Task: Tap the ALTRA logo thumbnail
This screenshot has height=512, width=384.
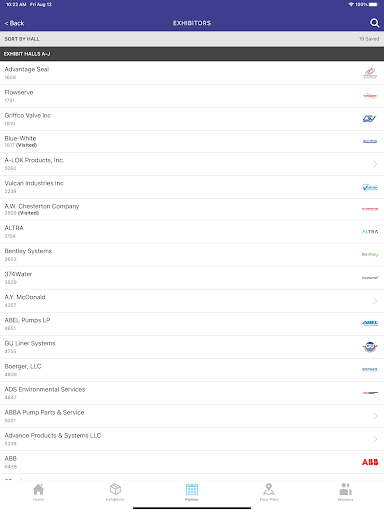Action: coord(370,231)
